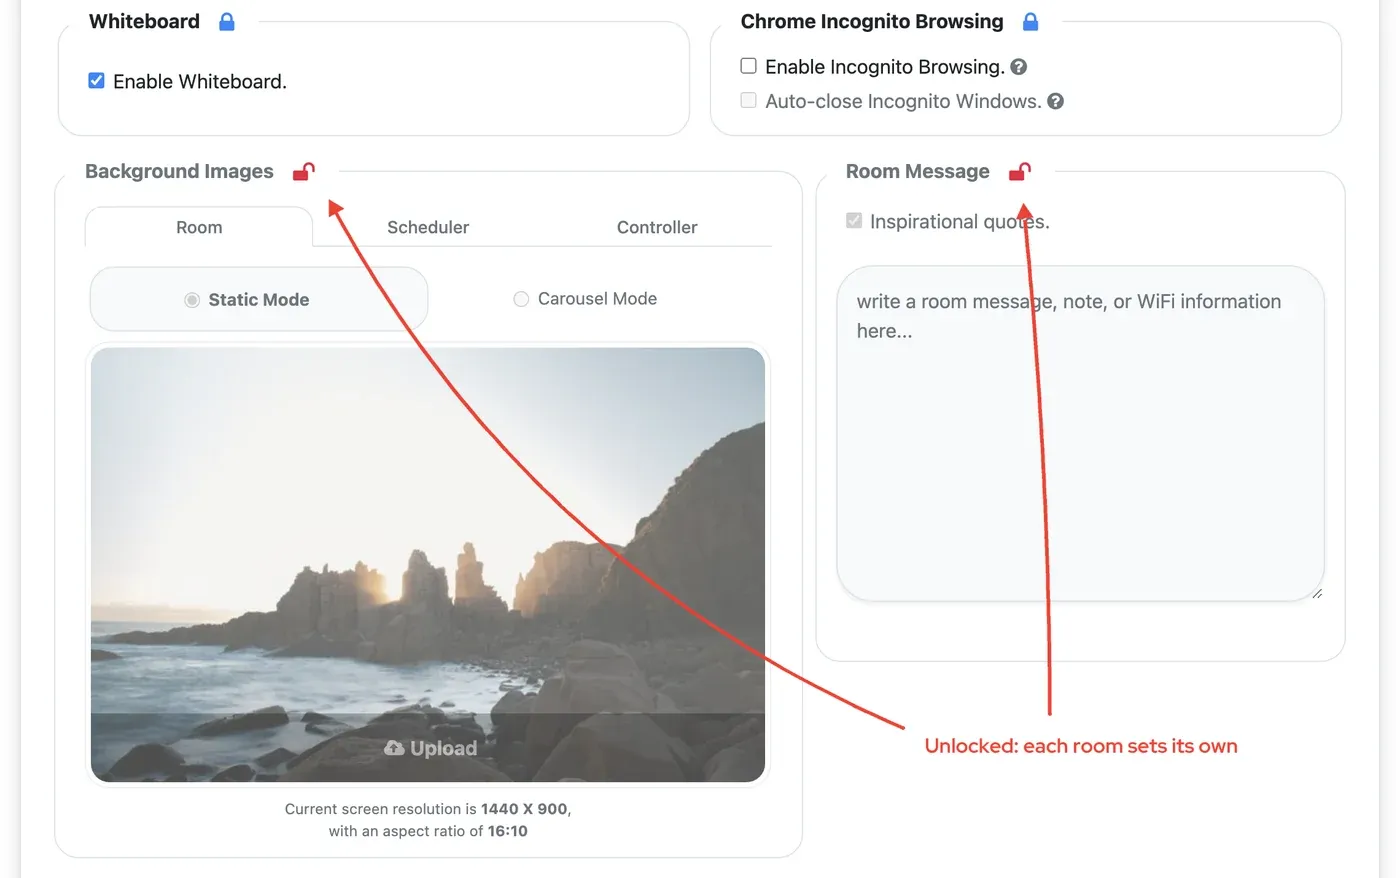
Task: Click the 'Current screen resolution is 1440 X 900' text
Action: pyautogui.click(x=428, y=809)
